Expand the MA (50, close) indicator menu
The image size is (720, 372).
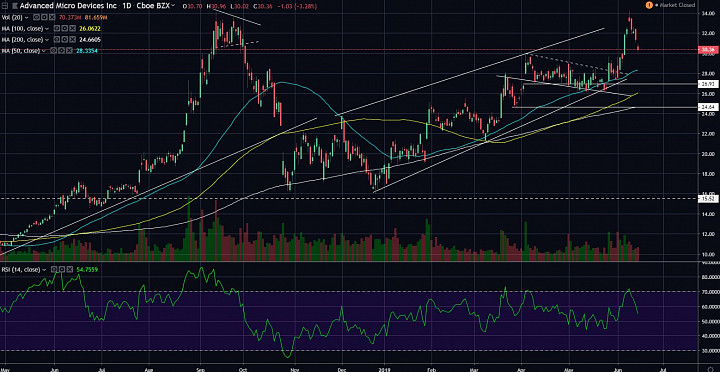coord(44,51)
